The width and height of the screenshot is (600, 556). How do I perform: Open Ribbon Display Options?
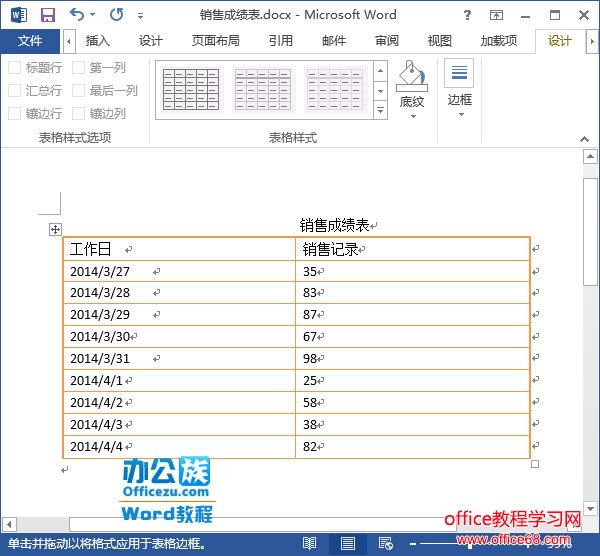(x=496, y=15)
